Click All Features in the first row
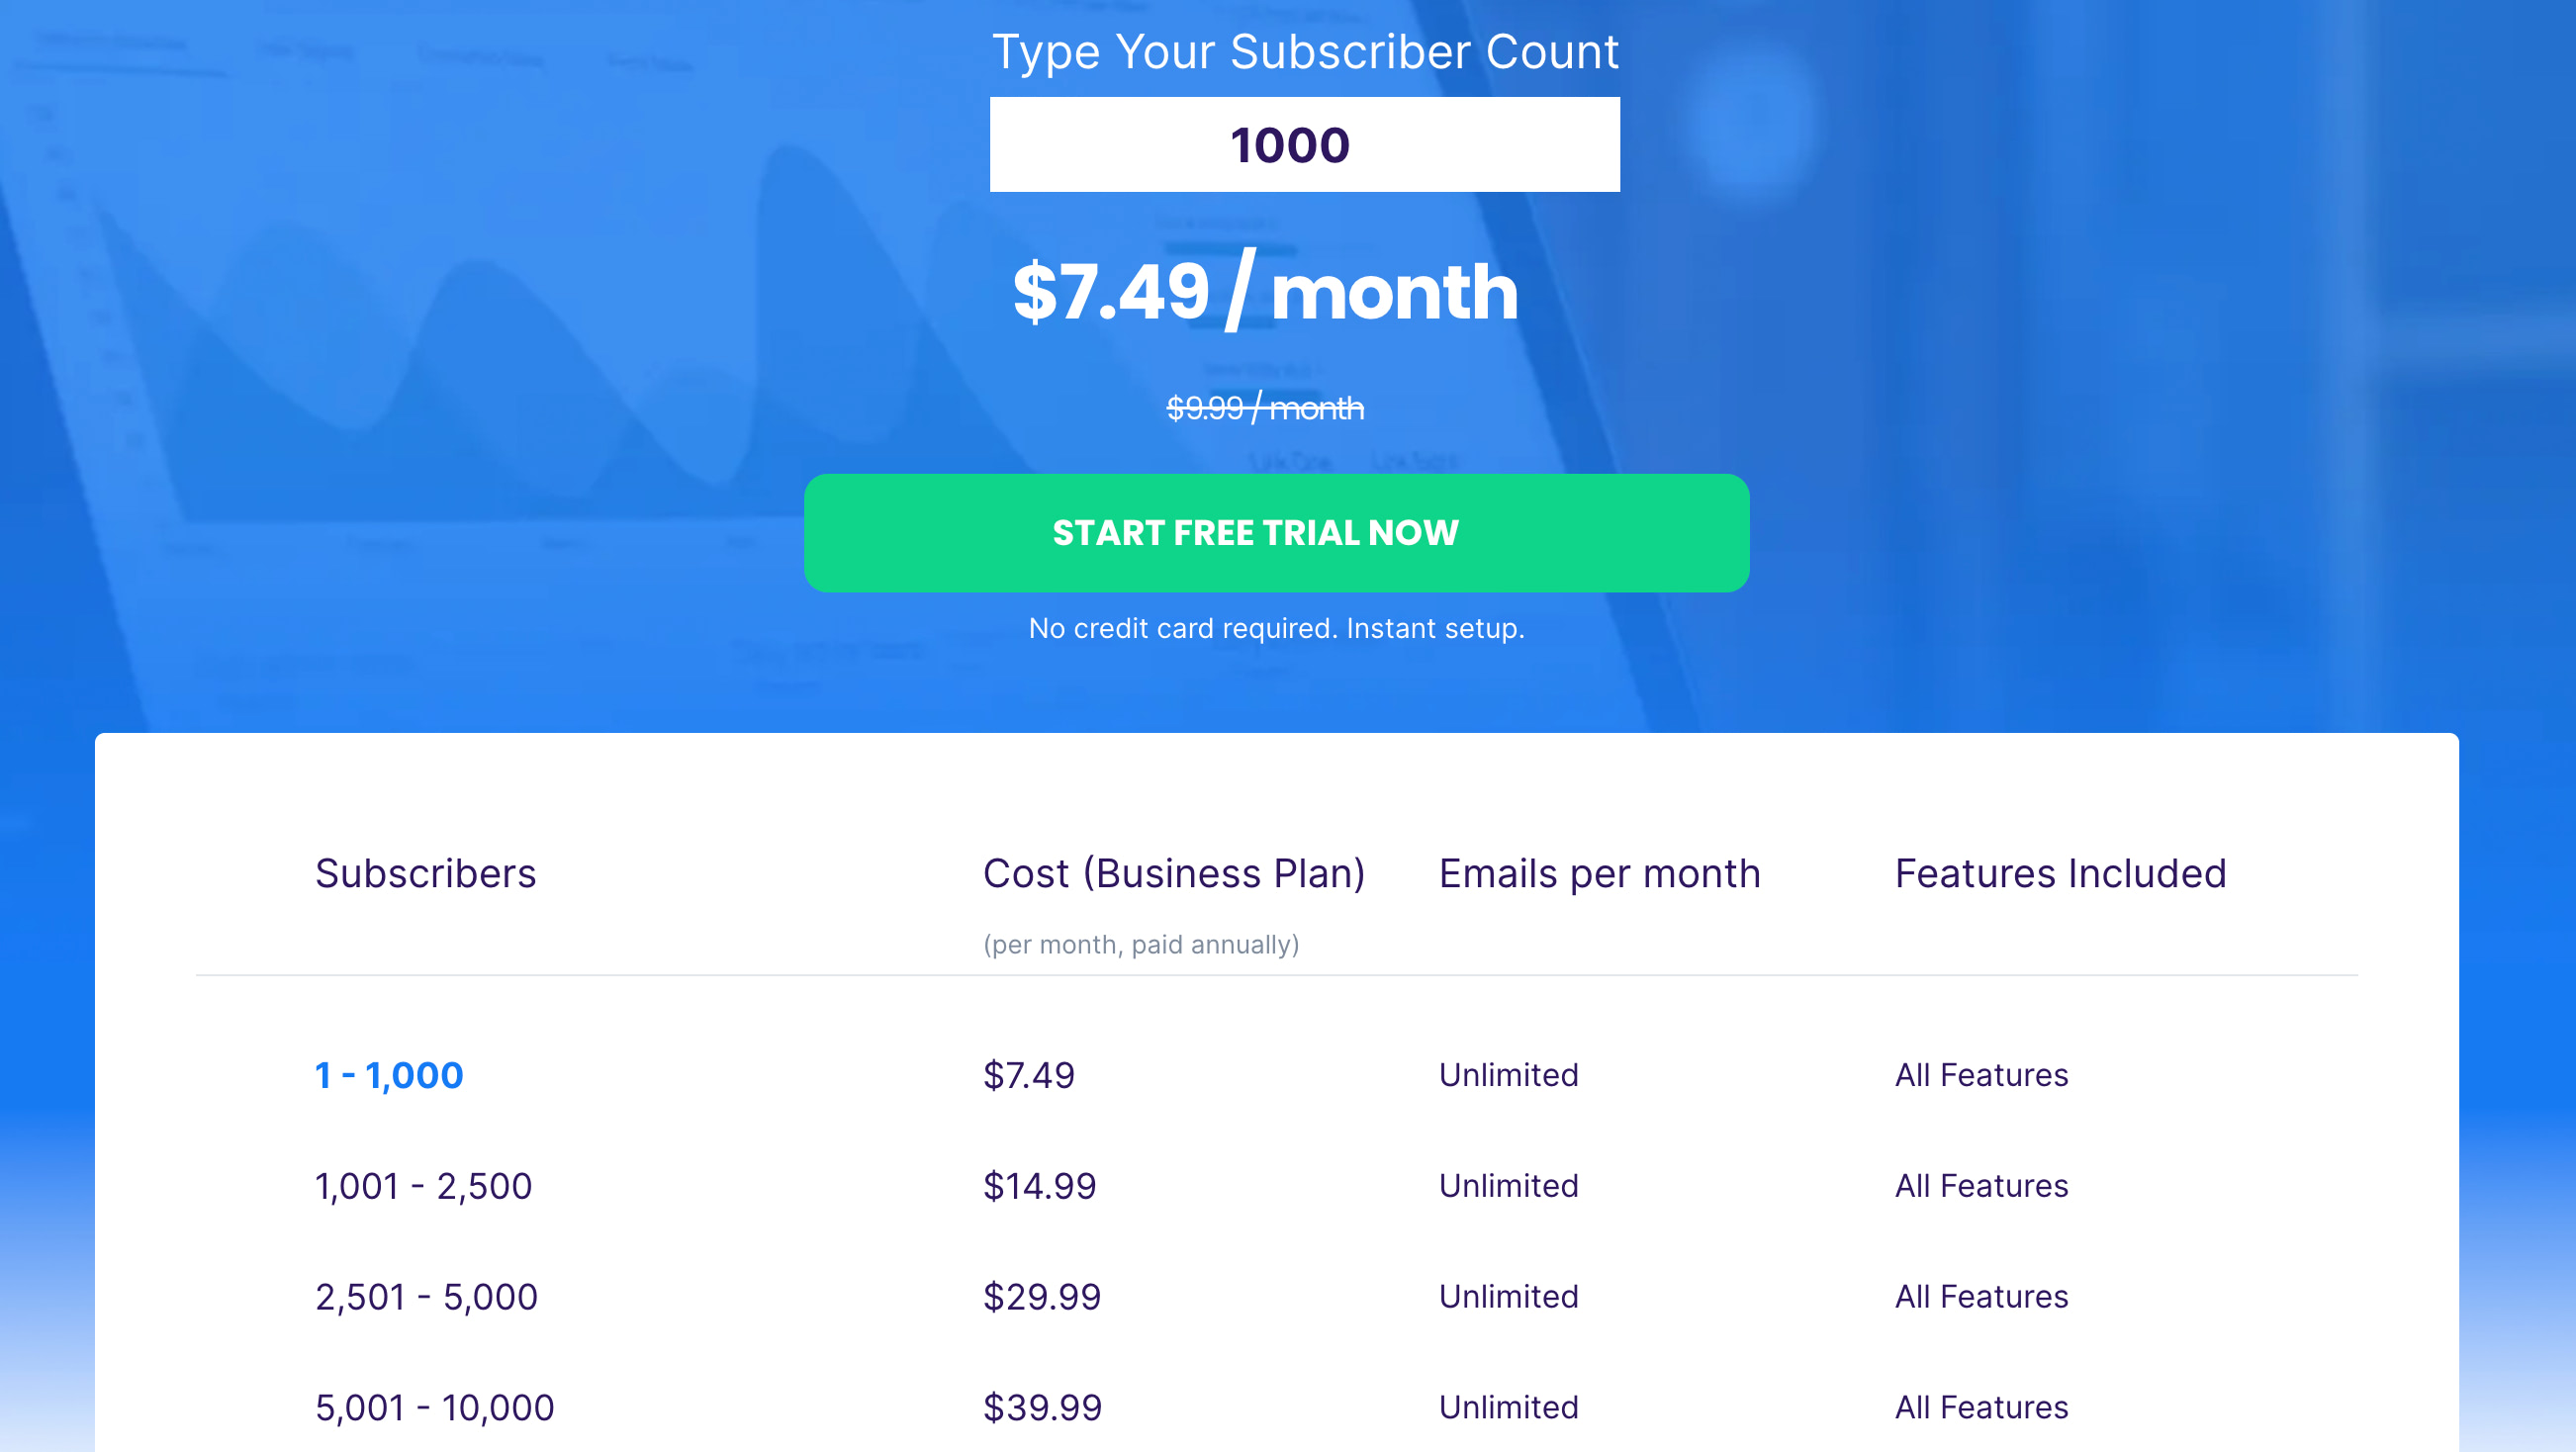 [1981, 1075]
